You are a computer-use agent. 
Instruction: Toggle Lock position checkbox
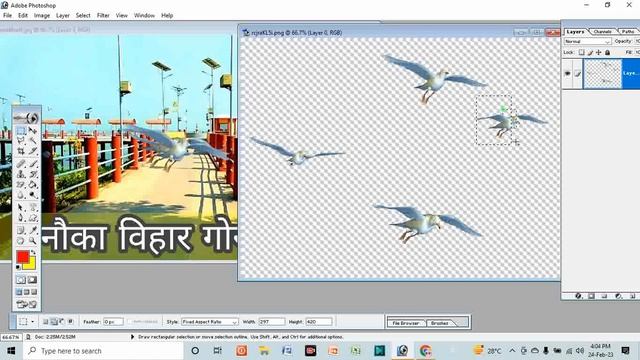(599, 53)
